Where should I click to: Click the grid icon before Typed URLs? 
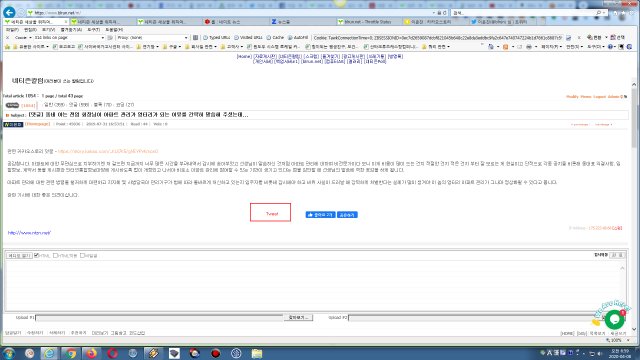pos(196,38)
